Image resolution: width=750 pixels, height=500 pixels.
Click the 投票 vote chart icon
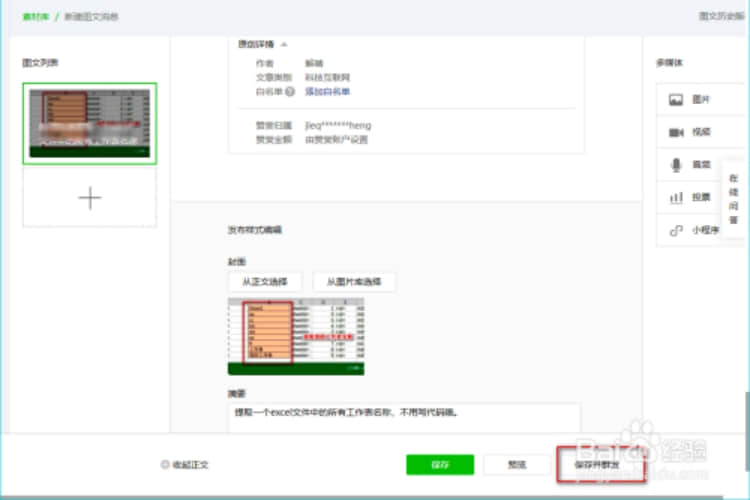[x=675, y=197]
